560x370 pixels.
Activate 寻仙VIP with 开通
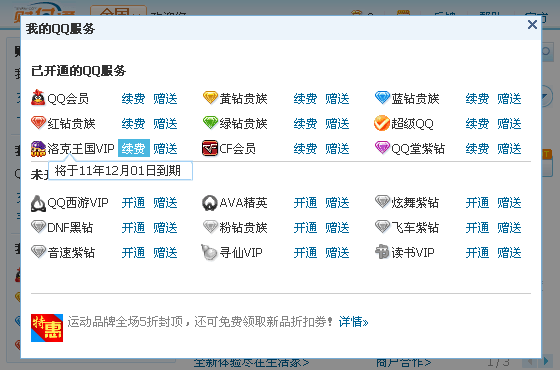pyautogui.click(x=305, y=253)
